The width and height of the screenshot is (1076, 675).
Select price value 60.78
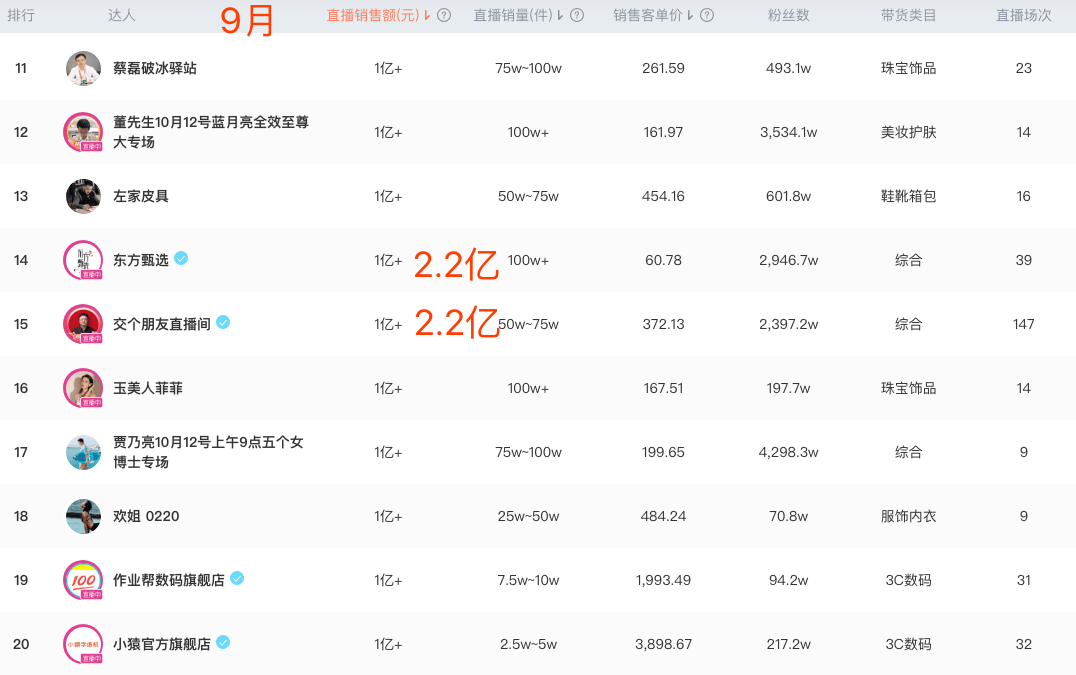coord(664,260)
